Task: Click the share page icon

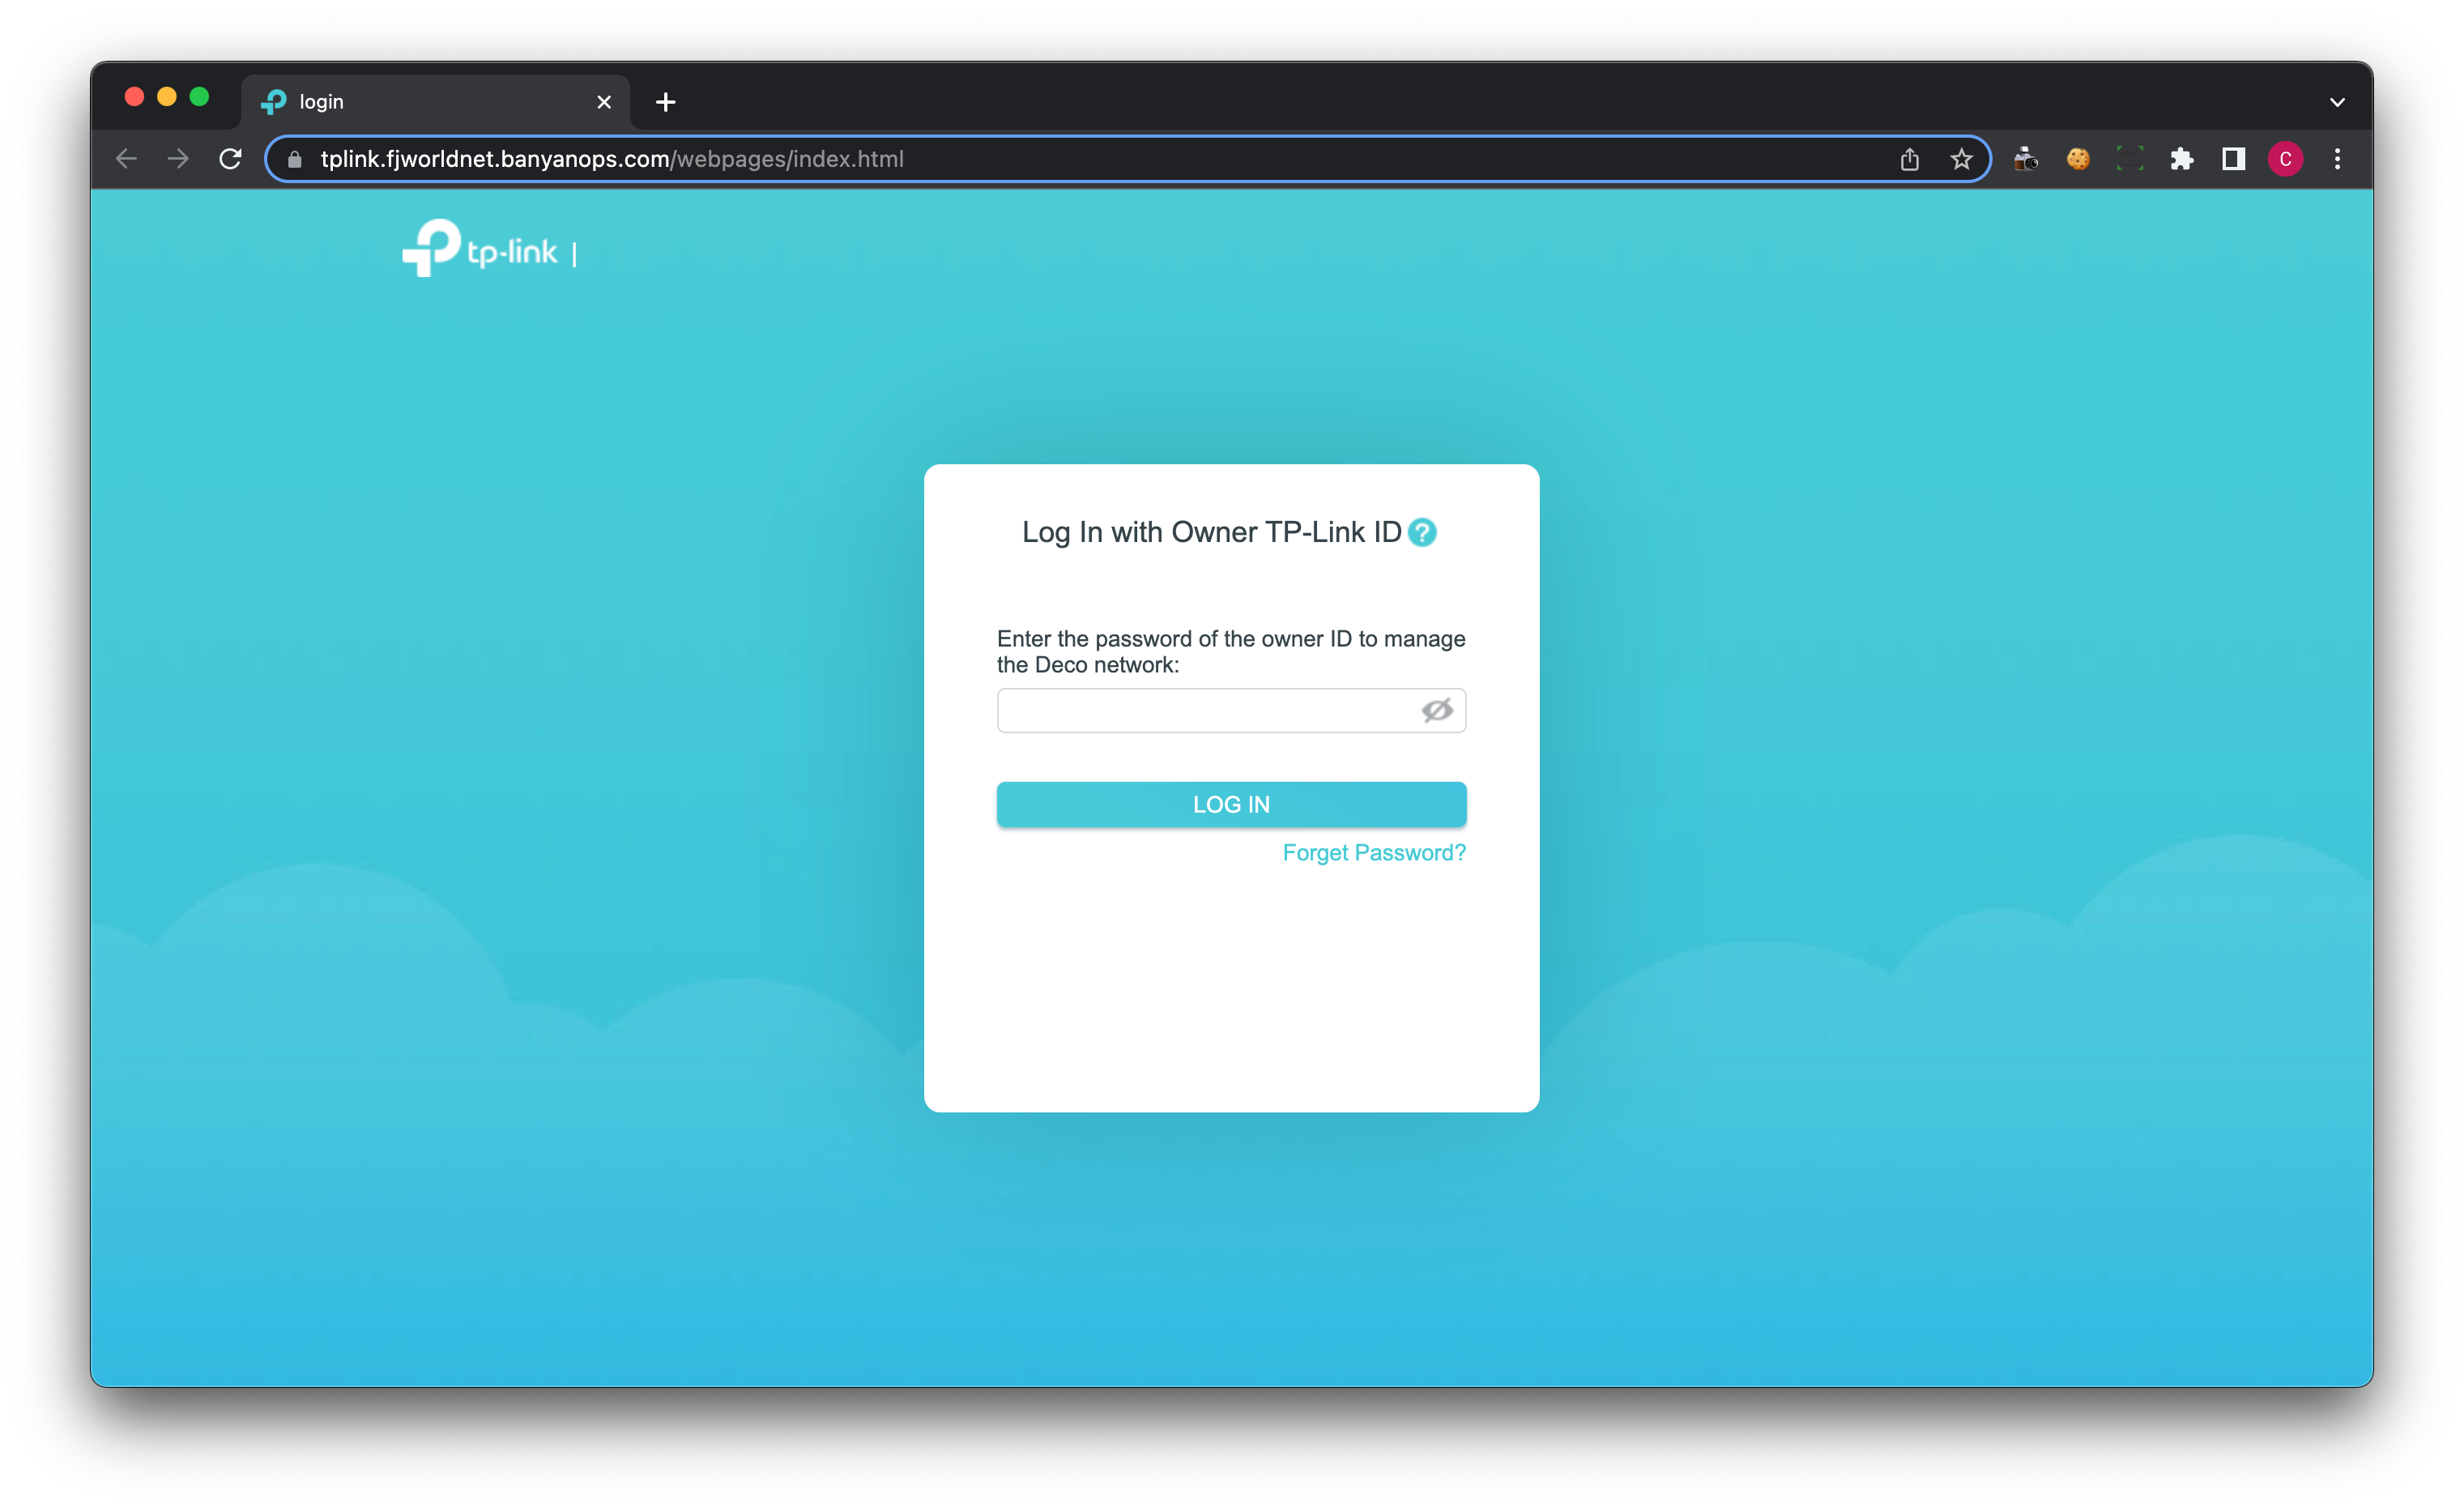Action: [1909, 159]
